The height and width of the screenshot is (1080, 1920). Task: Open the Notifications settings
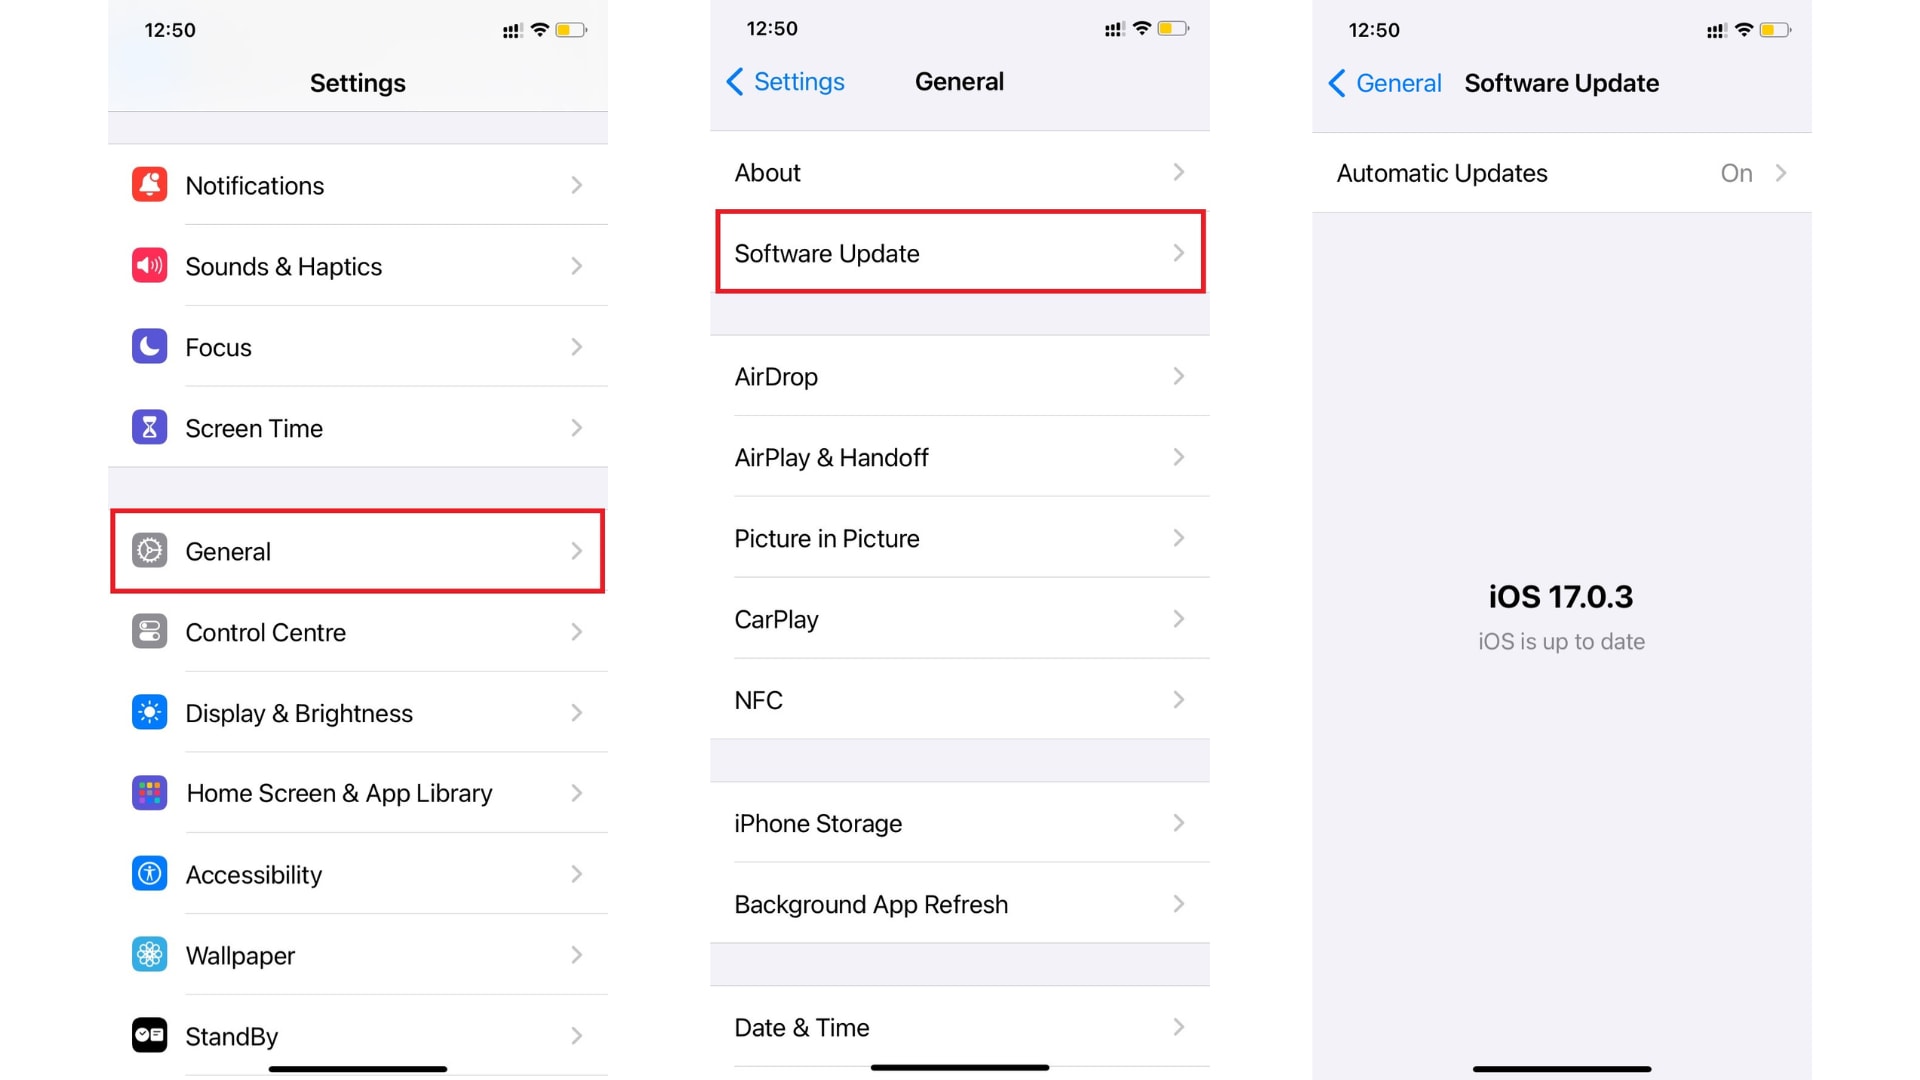pyautogui.click(x=356, y=186)
